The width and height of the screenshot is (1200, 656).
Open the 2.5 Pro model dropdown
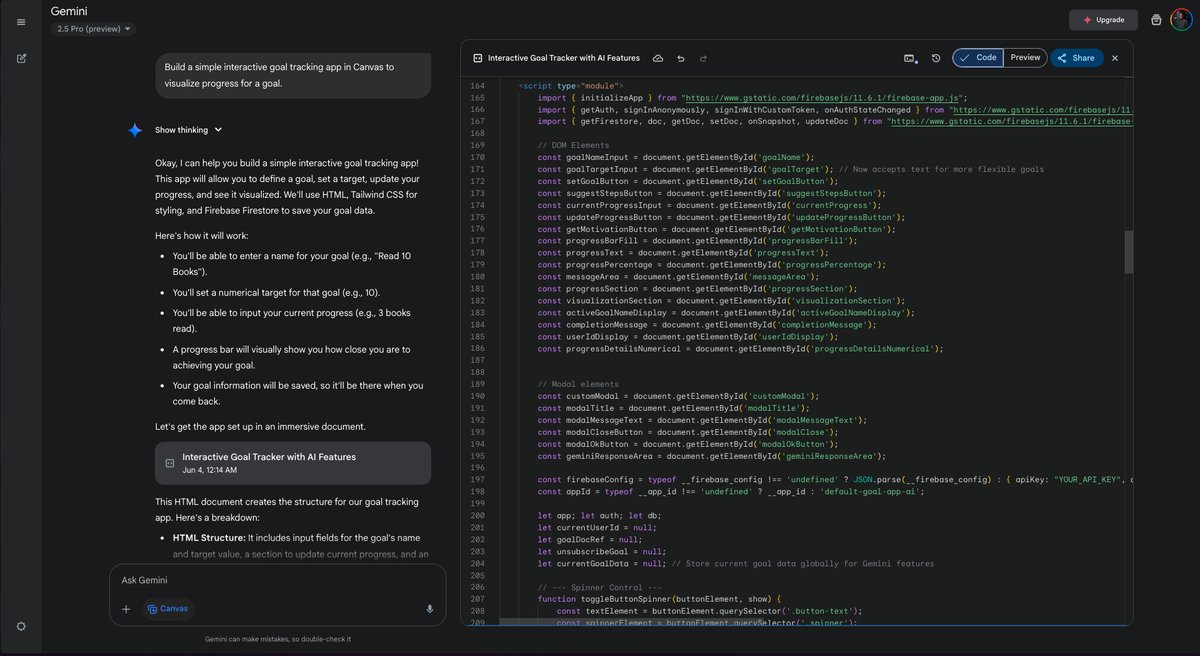click(92, 29)
